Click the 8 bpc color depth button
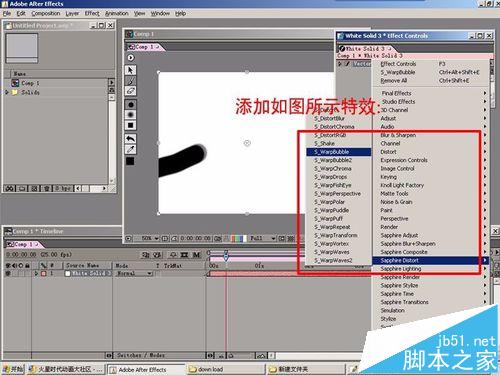The width and height of the screenshot is (500, 375). click(x=63, y=189)
